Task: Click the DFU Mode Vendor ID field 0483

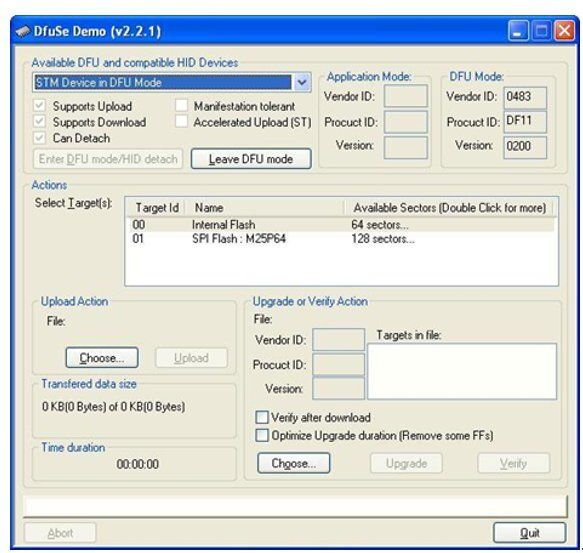Action: tap(525, 97)
